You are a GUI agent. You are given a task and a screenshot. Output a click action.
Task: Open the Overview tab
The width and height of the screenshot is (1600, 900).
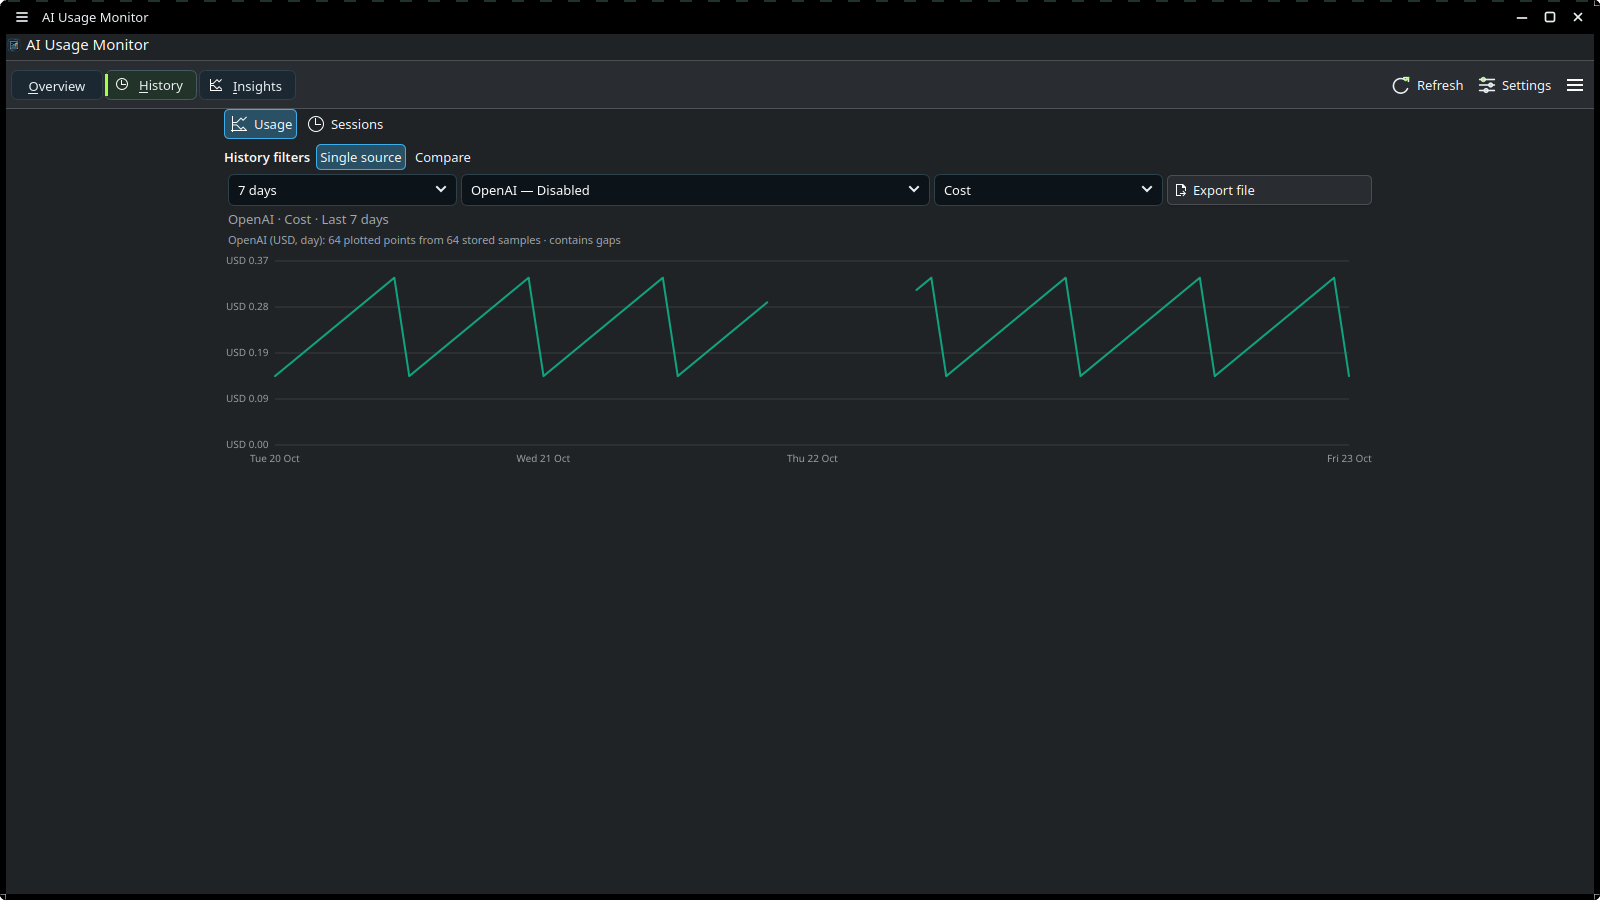[56, 86]
